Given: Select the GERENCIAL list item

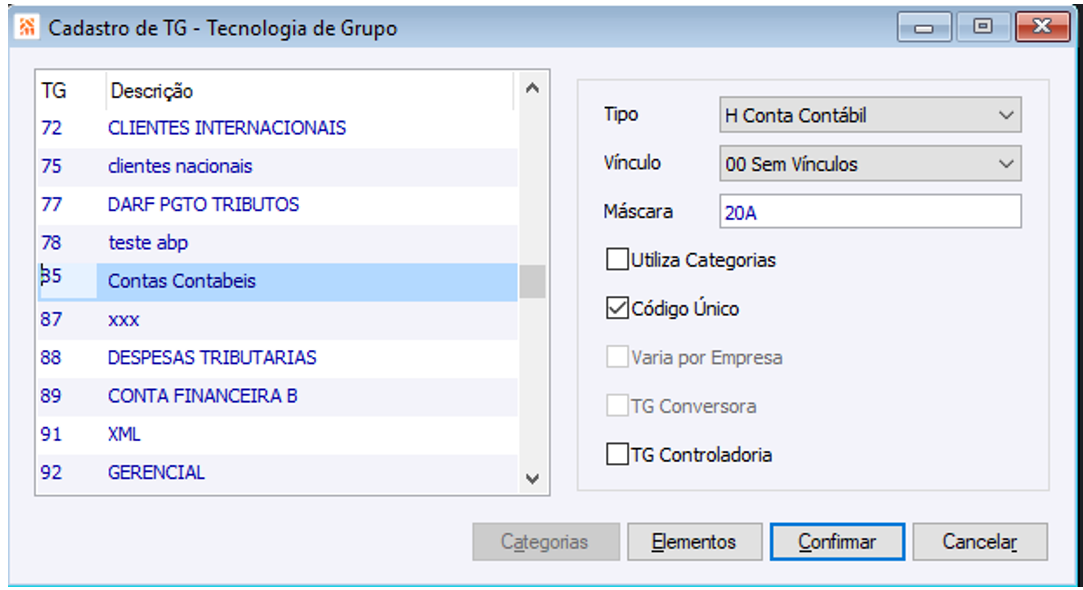Looking at the screenshot, I should [156, 472].
